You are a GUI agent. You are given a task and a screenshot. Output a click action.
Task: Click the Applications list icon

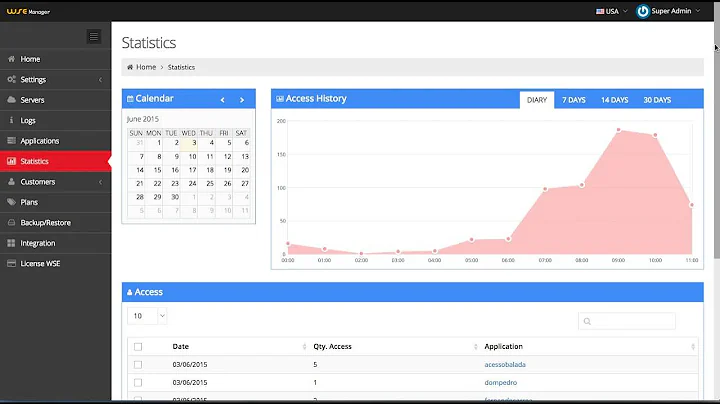point(11,140)
